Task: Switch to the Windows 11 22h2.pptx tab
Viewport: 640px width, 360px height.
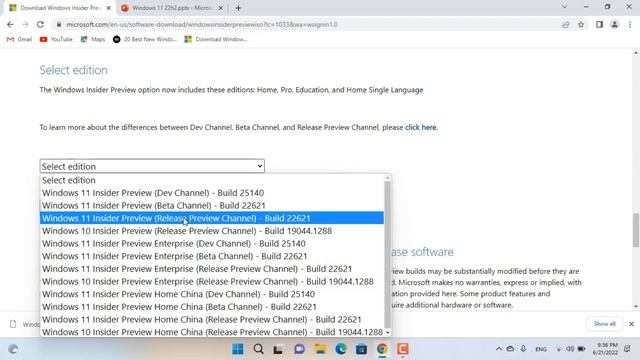Action: click(171, 8)
